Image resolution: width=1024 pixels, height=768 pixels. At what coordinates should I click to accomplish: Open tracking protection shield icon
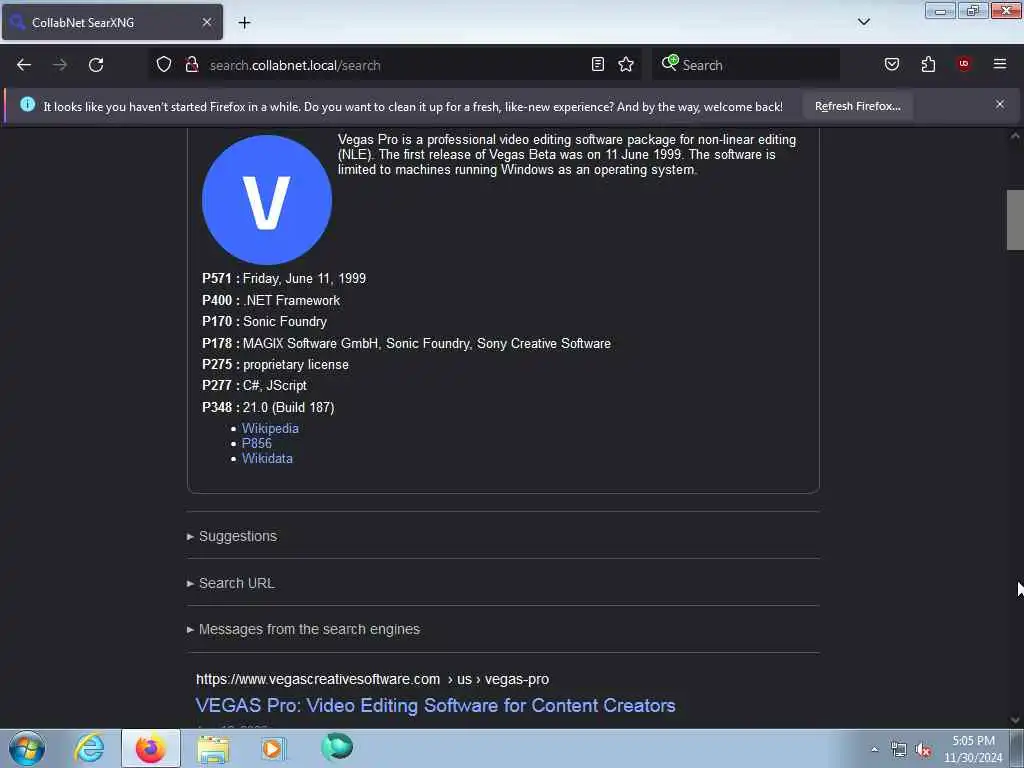tap(164, 65)
